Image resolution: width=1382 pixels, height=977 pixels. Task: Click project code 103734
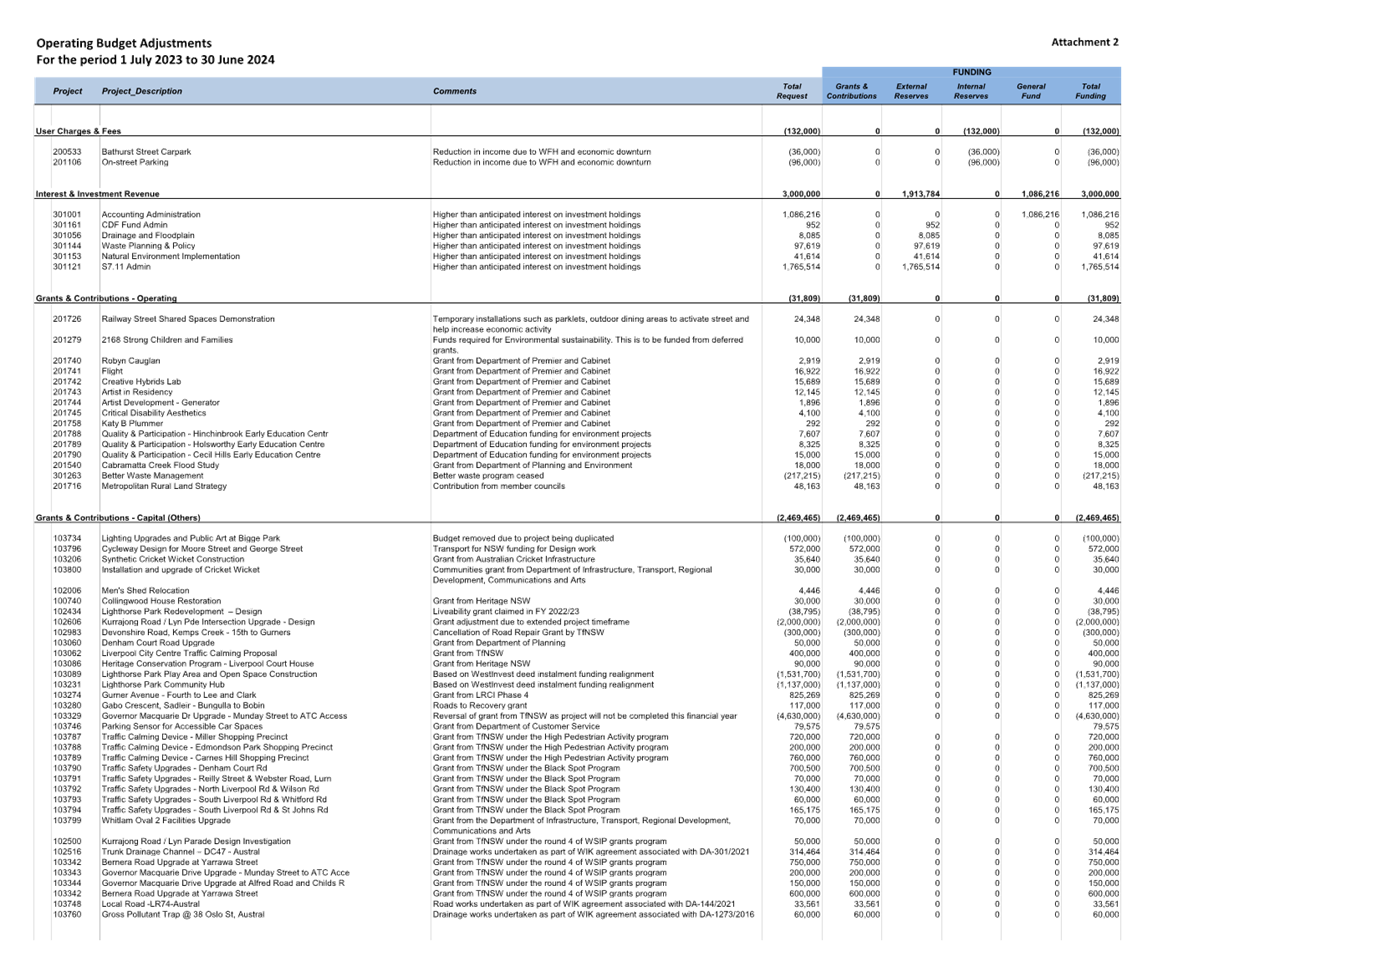(67, 538)
